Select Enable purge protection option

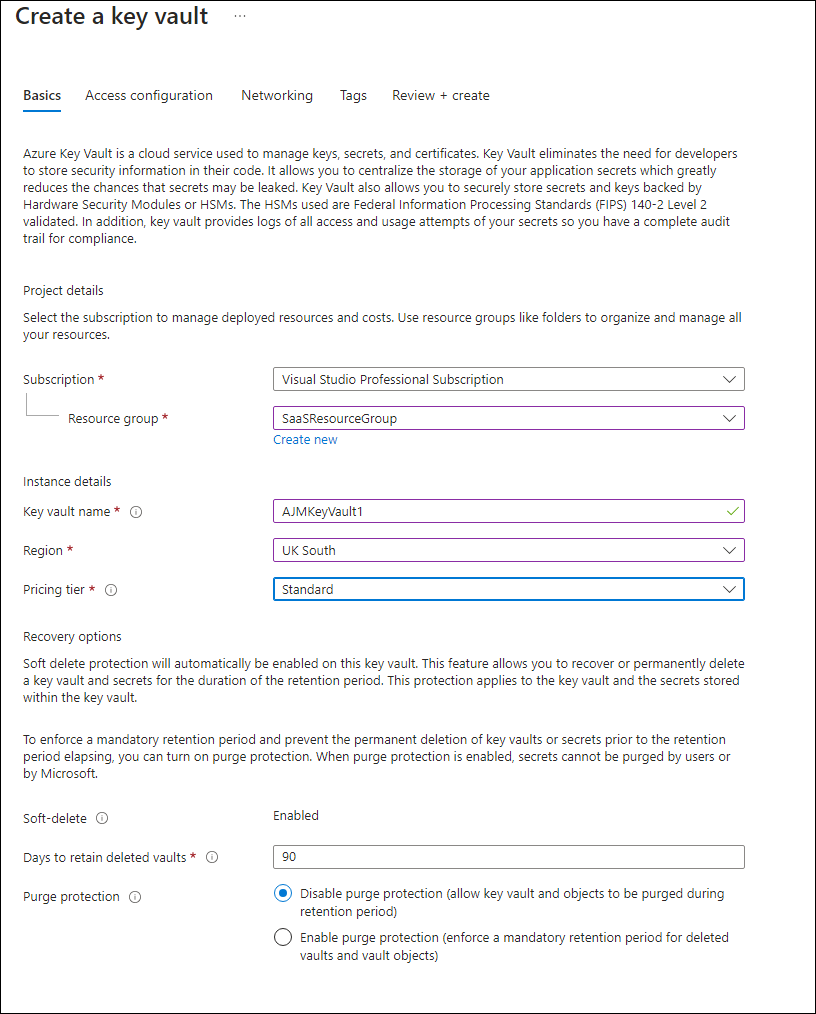coord(283,938)
